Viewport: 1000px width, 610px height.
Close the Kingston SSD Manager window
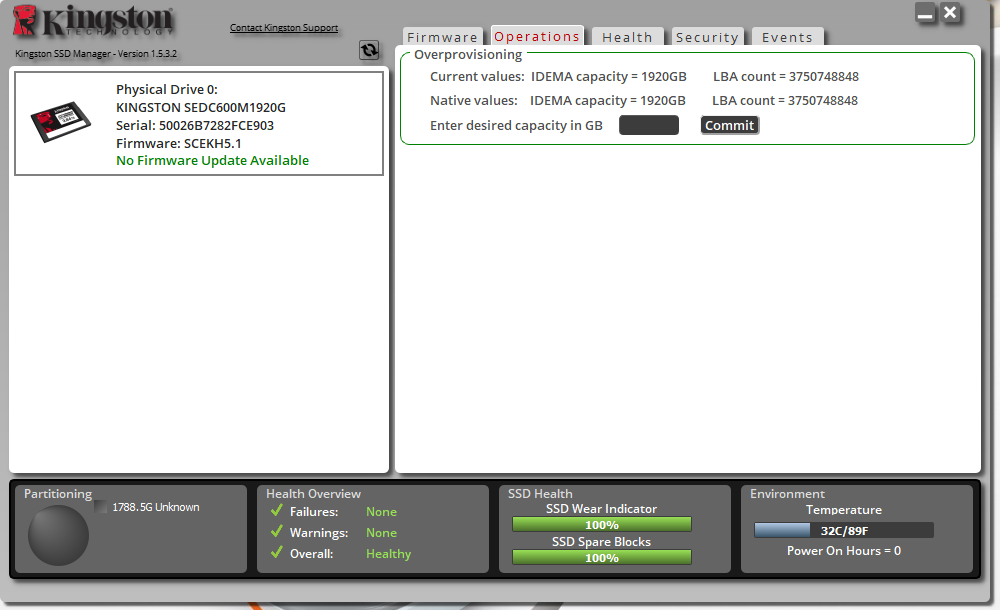pyautogui.click(x=950, y=13)
